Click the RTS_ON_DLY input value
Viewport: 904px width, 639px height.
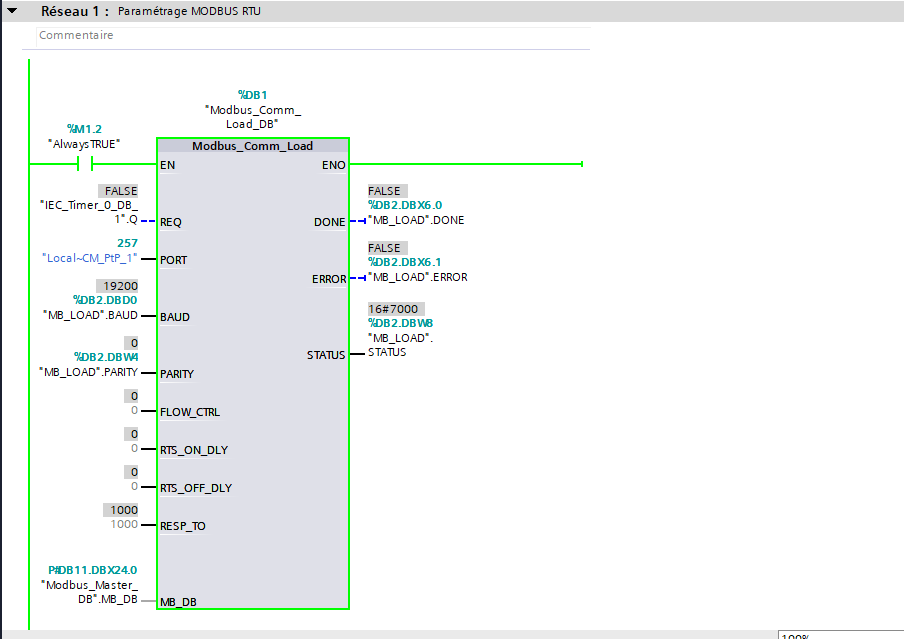(x=134, y=449)
